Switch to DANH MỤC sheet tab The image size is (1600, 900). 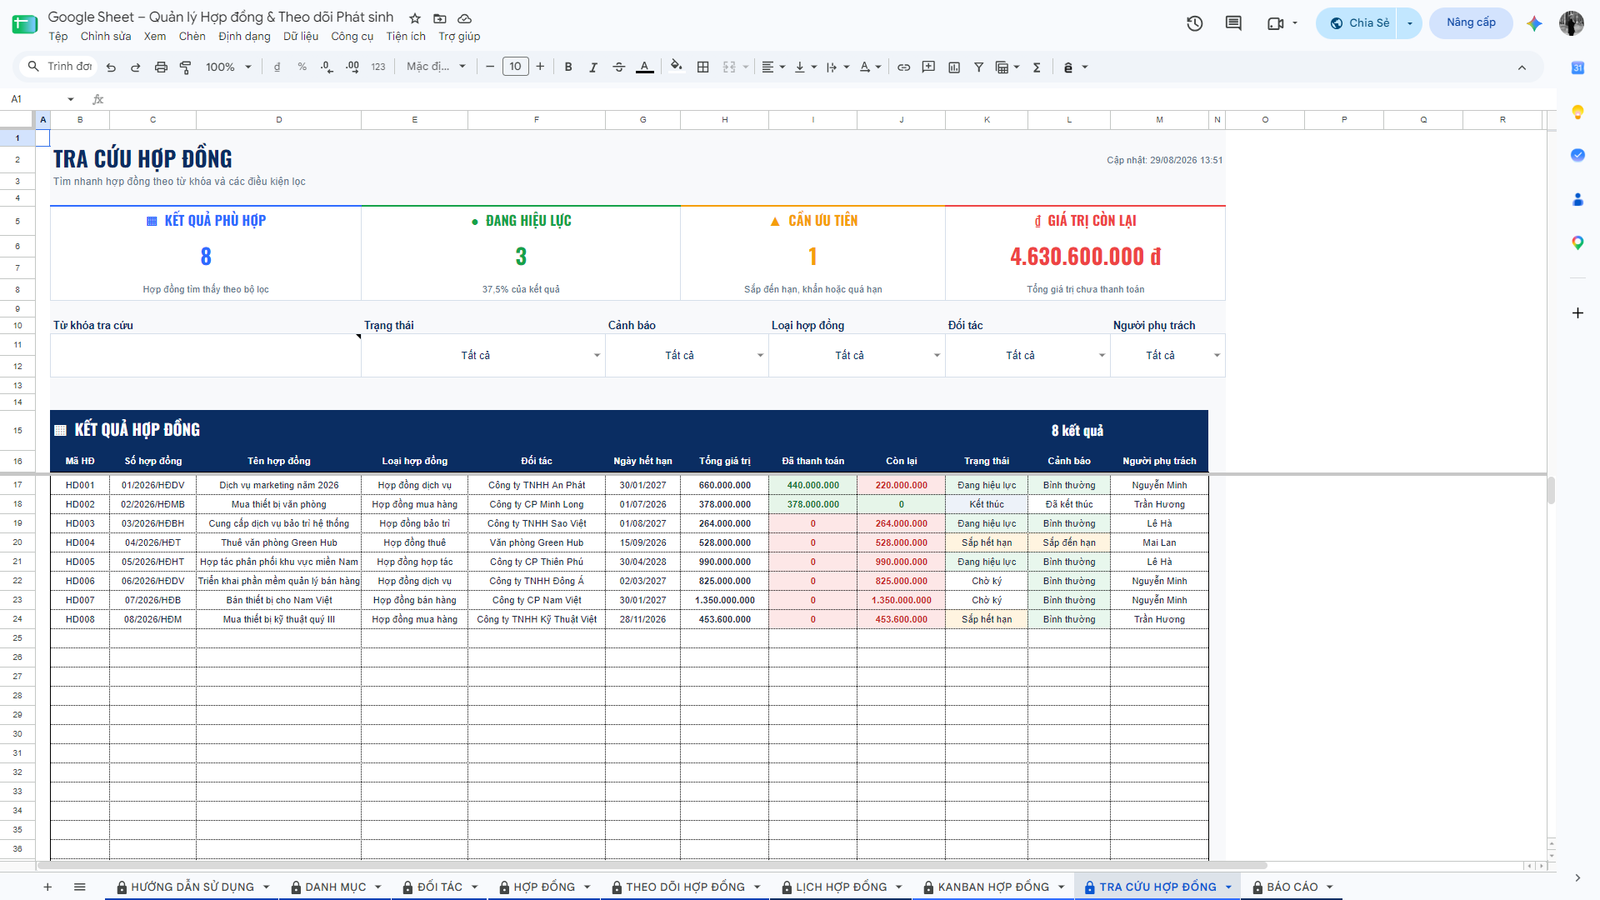[335, 887]
